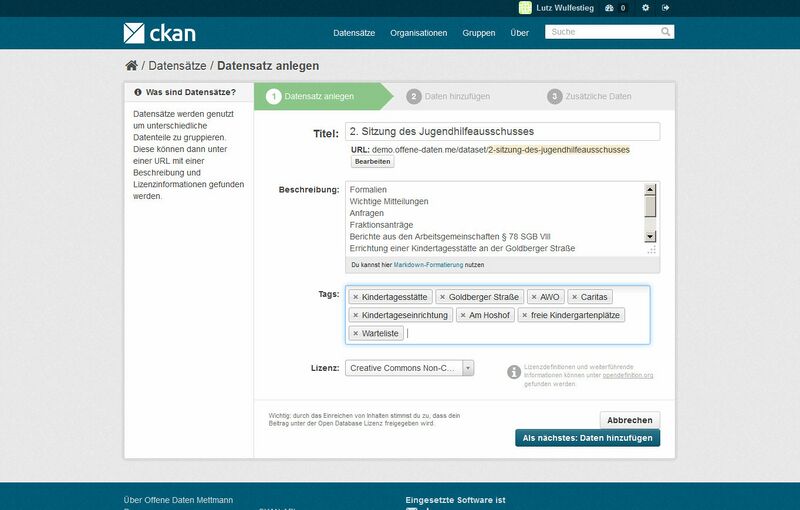
Task: Click Lutz Wulfestieg's user avatar
Action: click(525, 8)
